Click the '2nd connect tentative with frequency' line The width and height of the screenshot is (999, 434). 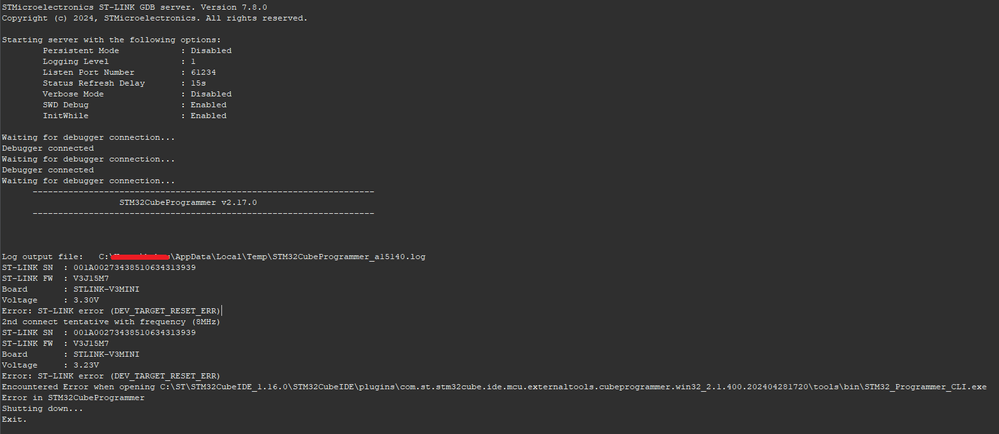[x=110, y=322]
